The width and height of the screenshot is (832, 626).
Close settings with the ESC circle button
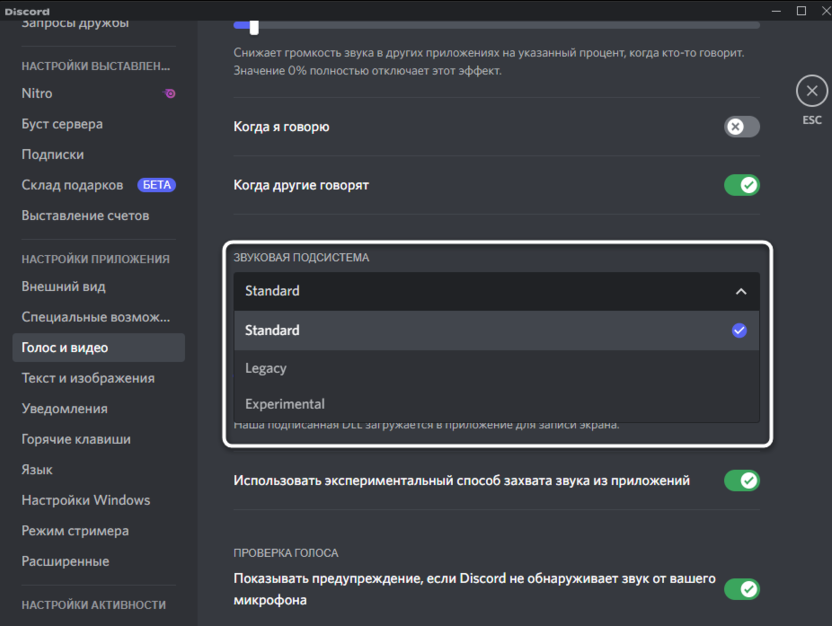pyautogui.click(x=811, y=91)
